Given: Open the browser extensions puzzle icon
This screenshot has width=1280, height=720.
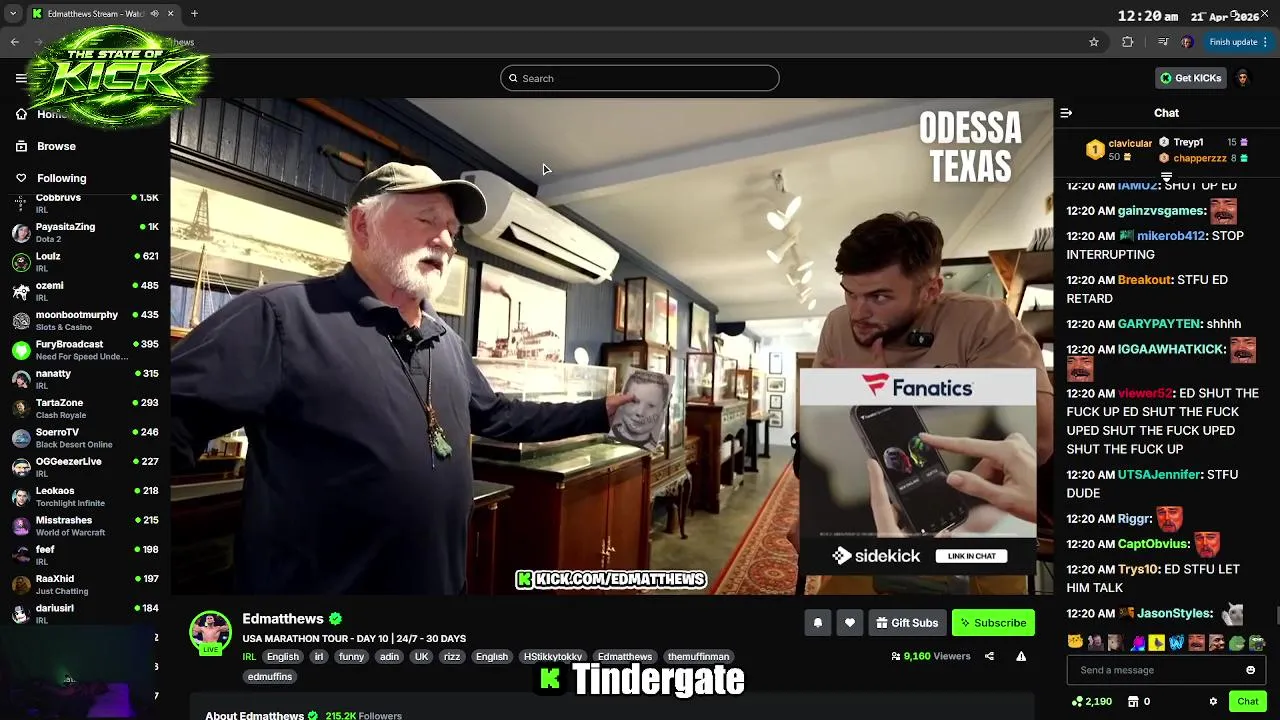Looking at the screenshot, I should point(1128,42).
